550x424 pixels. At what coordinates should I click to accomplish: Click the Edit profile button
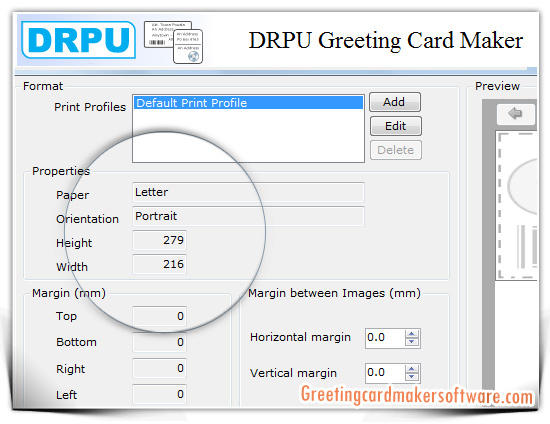pyautogui.click(x=396, y=126)
